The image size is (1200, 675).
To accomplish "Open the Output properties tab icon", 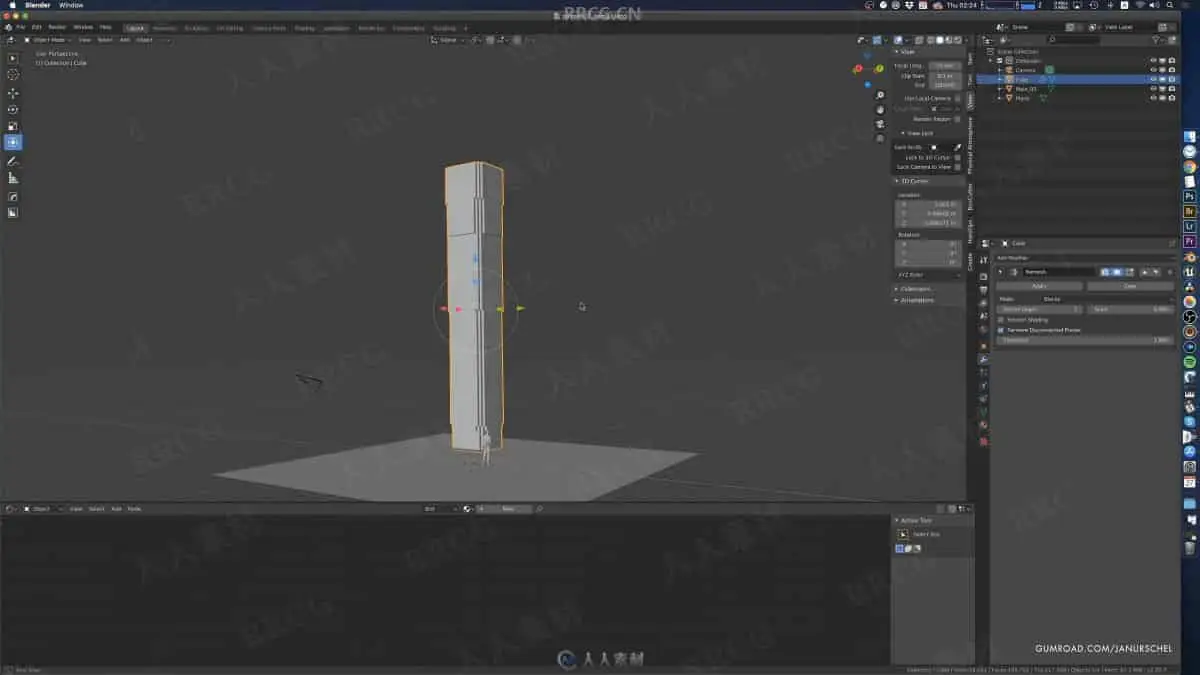I will 983,290.
